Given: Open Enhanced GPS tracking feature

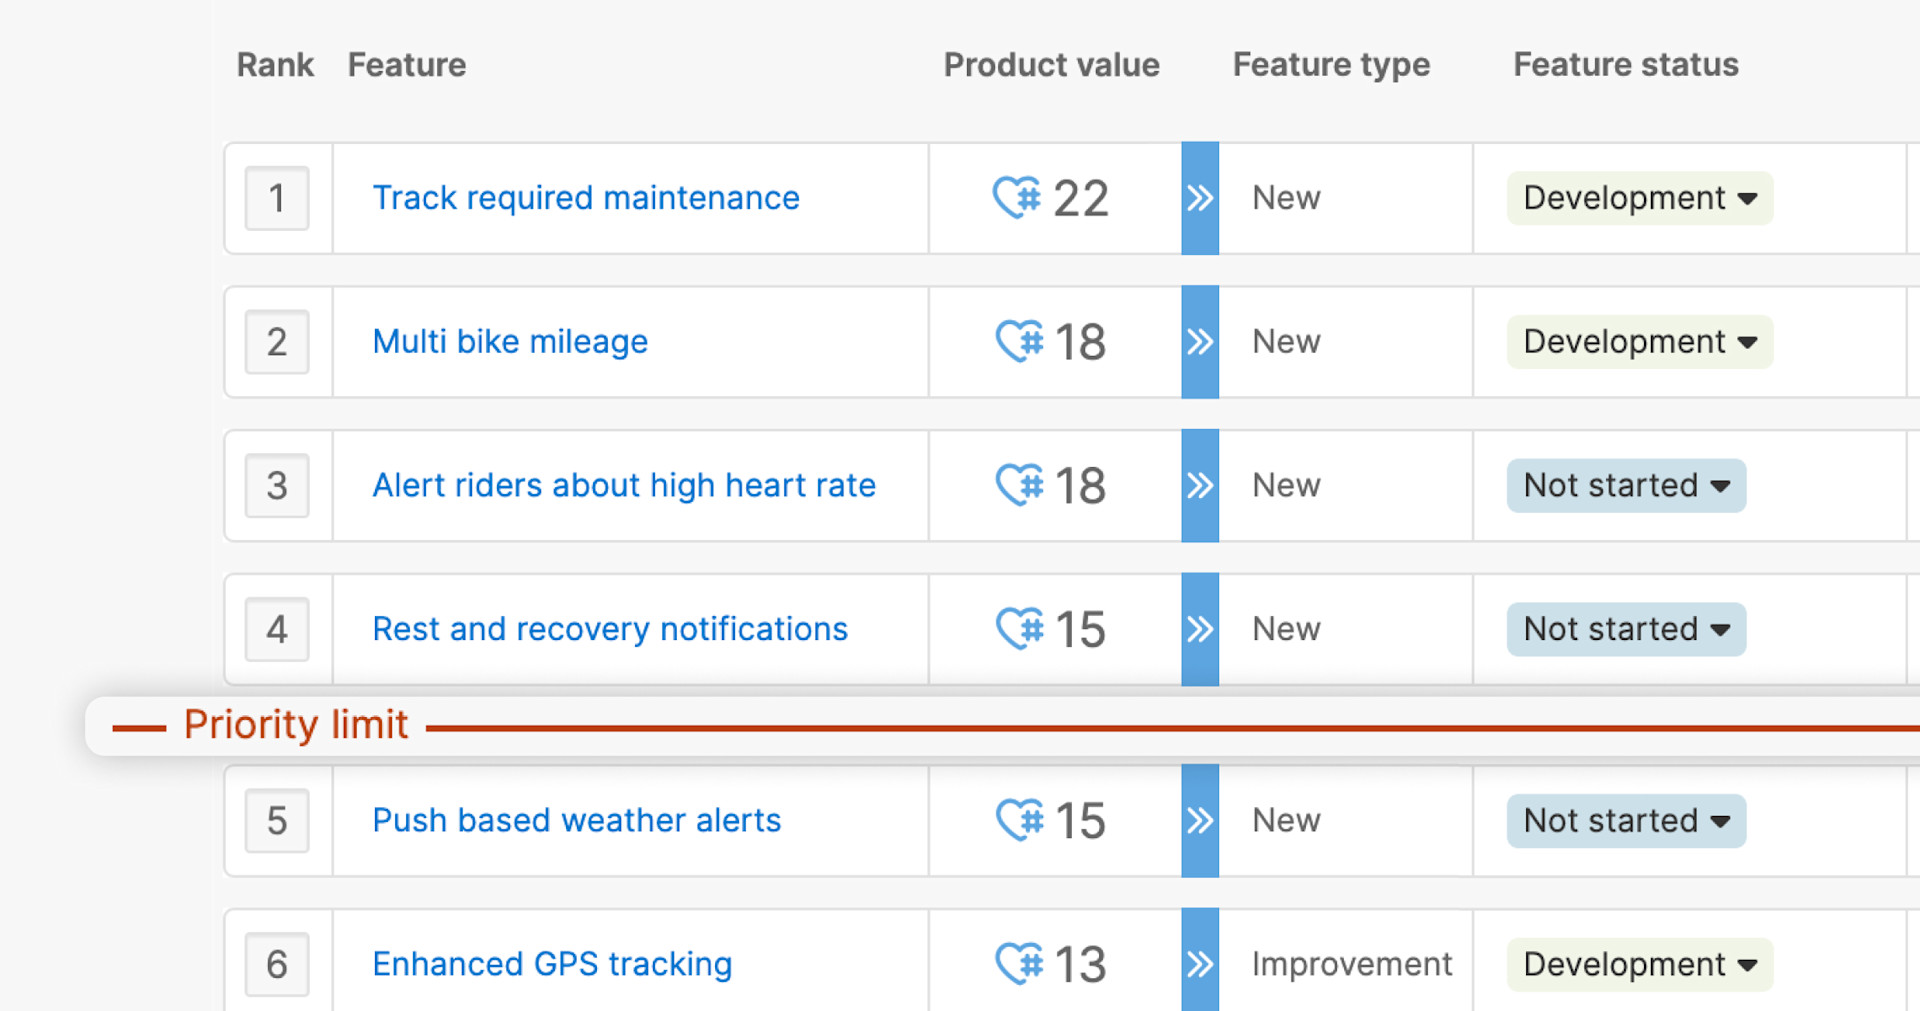Looking at the screenshot, I should click(x=552, y=964).
